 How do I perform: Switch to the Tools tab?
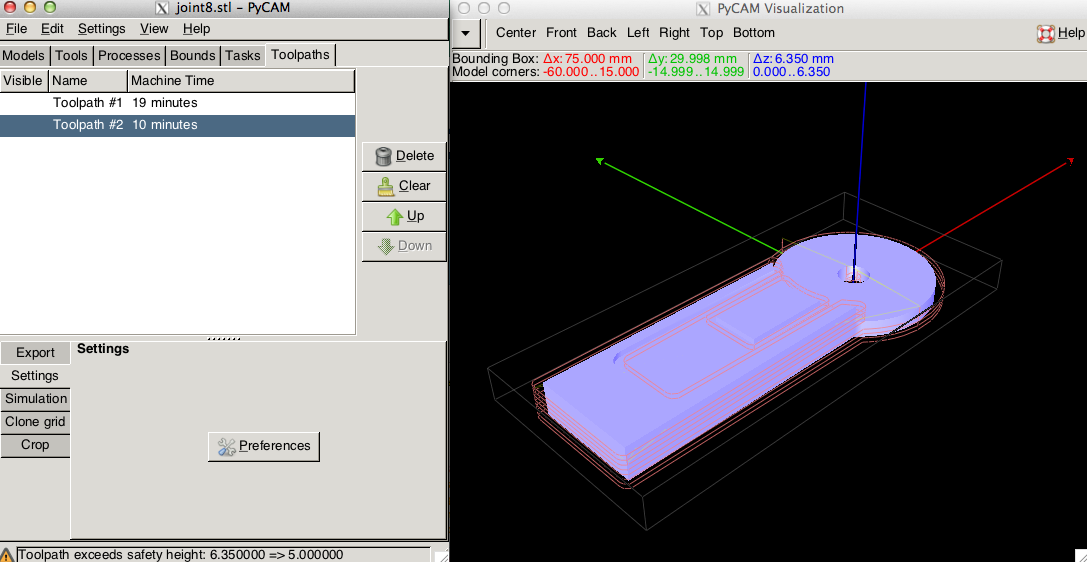pyautogui.click(x=71, y=55)
